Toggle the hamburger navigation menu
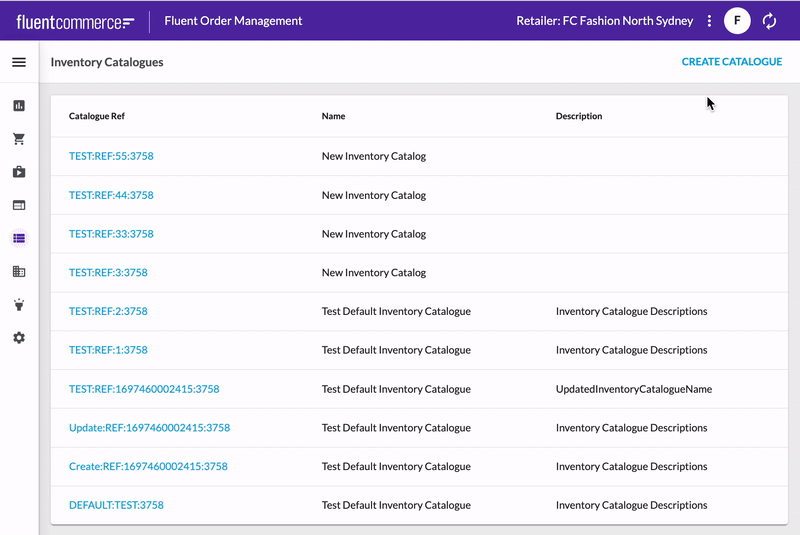 point(19,62)
